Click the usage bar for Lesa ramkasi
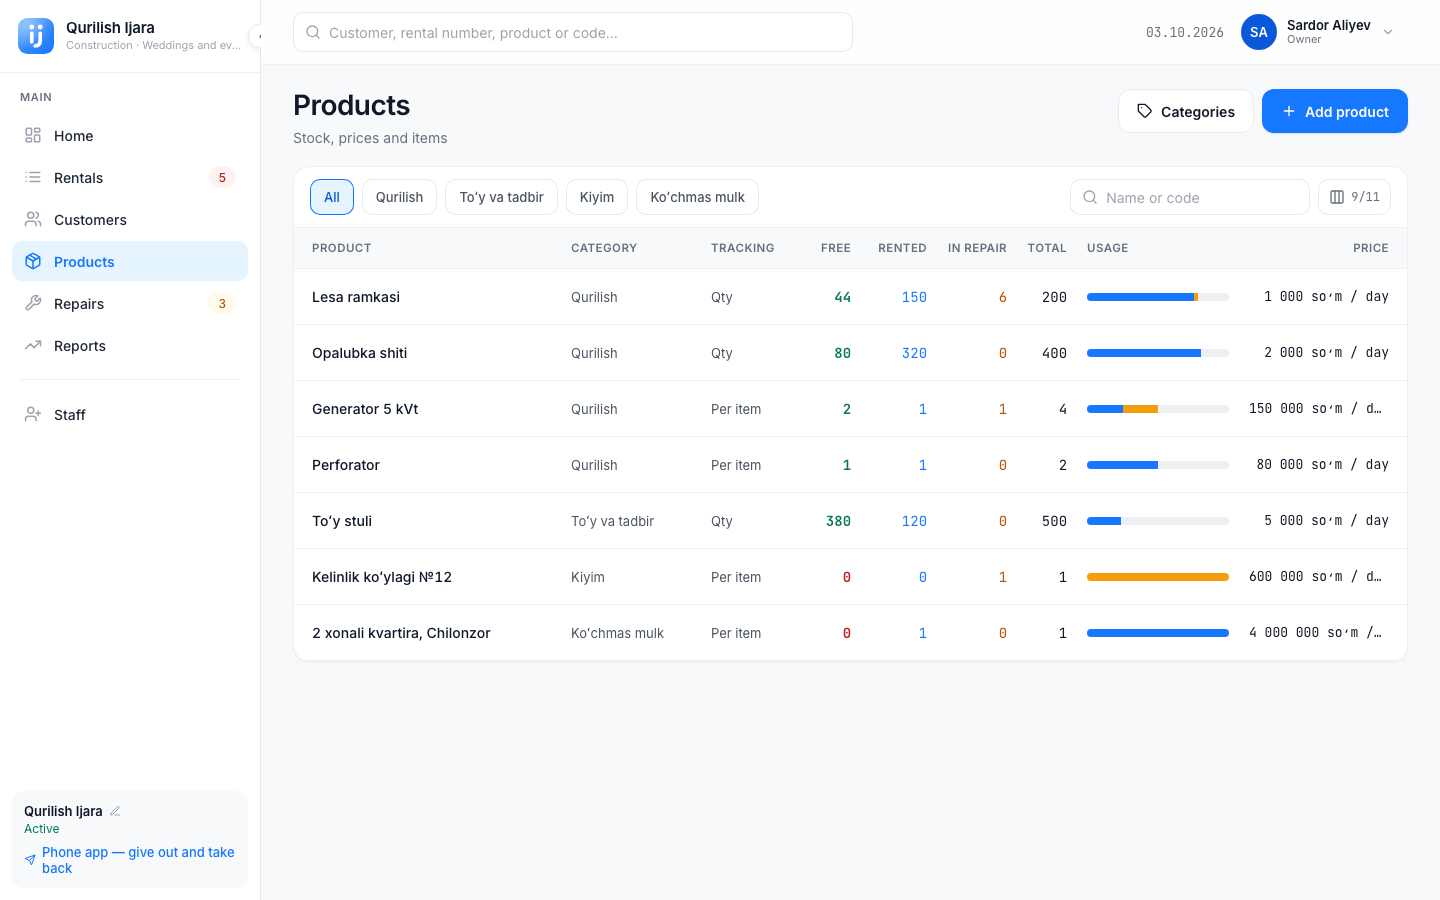The height and width of the screenshot is (900, 1440). tap(1158, 297)
